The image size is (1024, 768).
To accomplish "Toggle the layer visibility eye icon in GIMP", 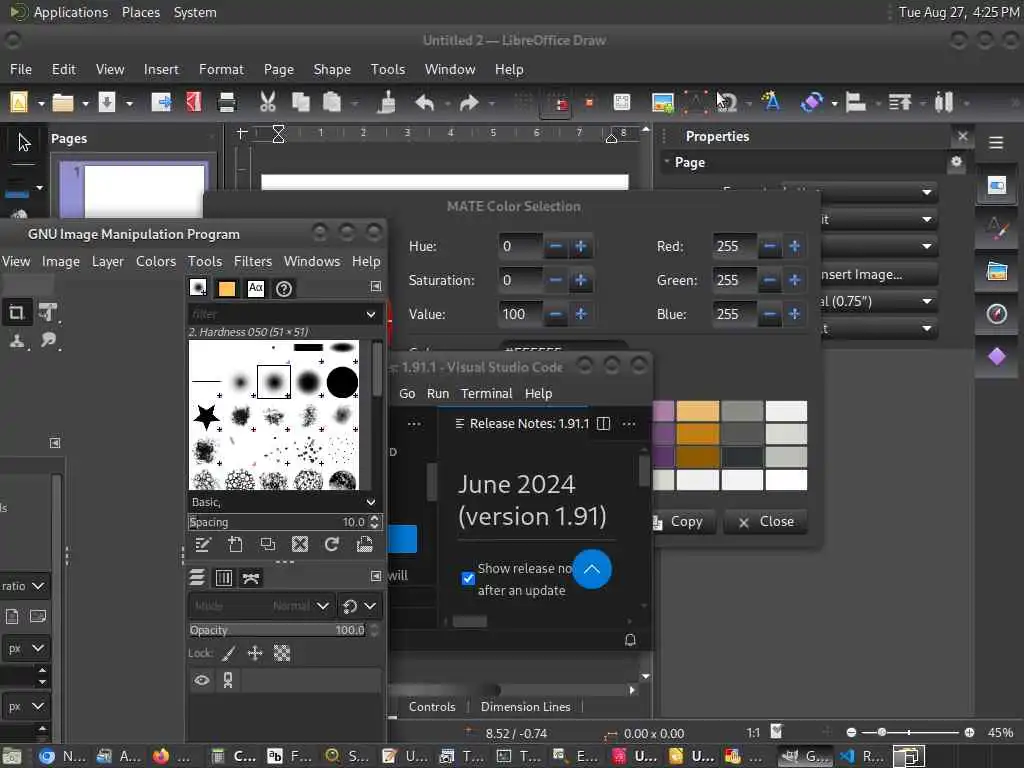I will [202, 680].
